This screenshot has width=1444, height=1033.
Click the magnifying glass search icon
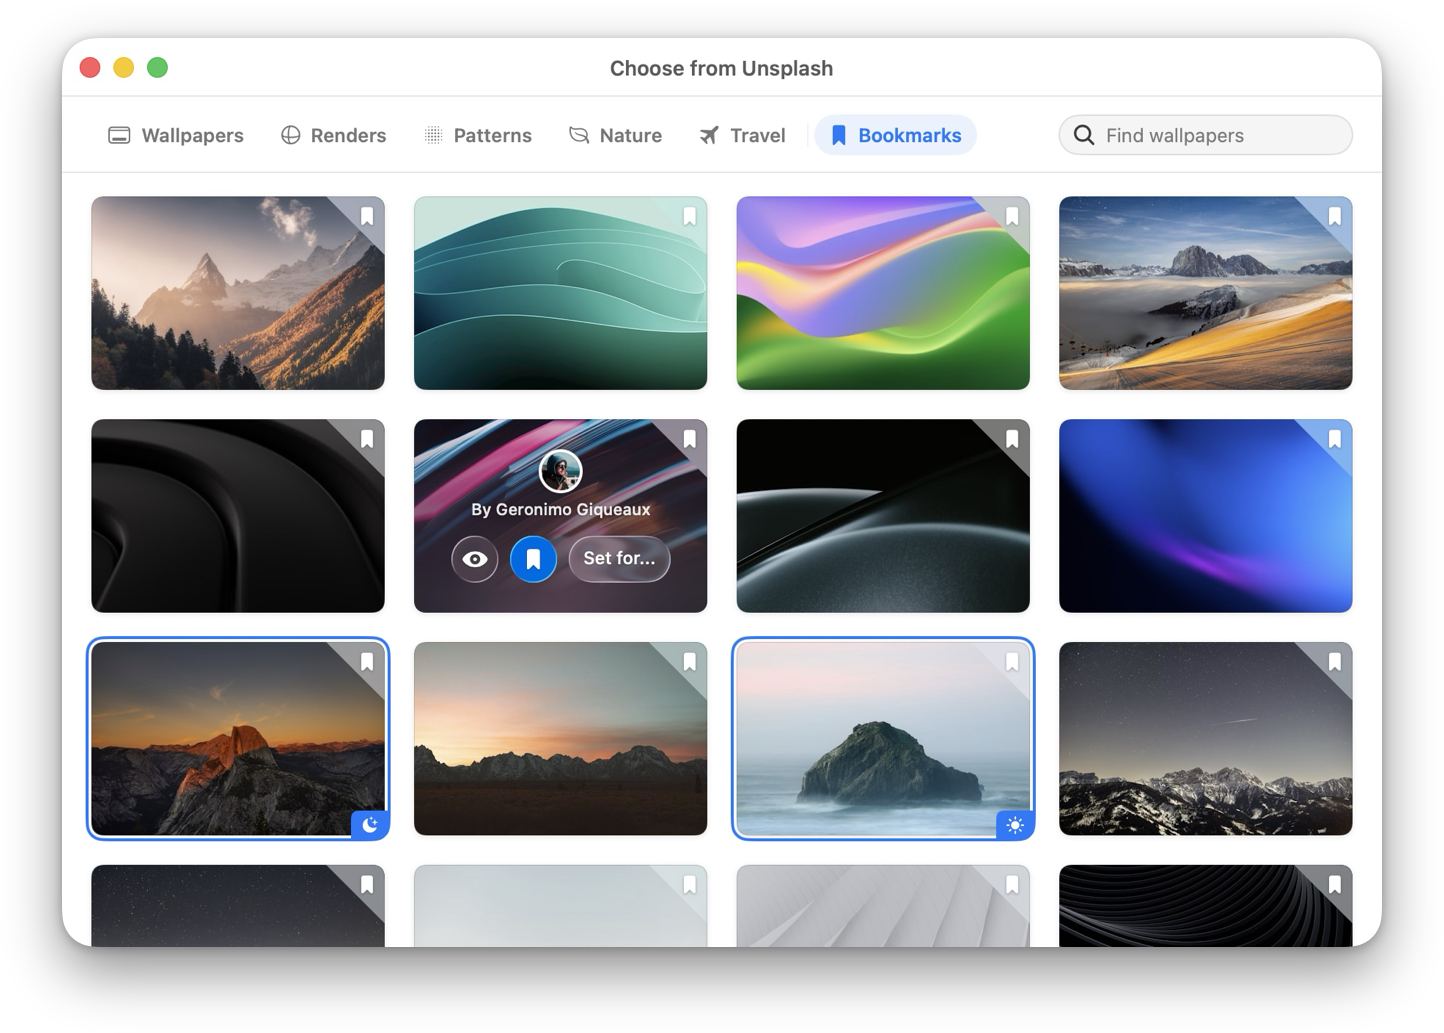point(1084,135)
